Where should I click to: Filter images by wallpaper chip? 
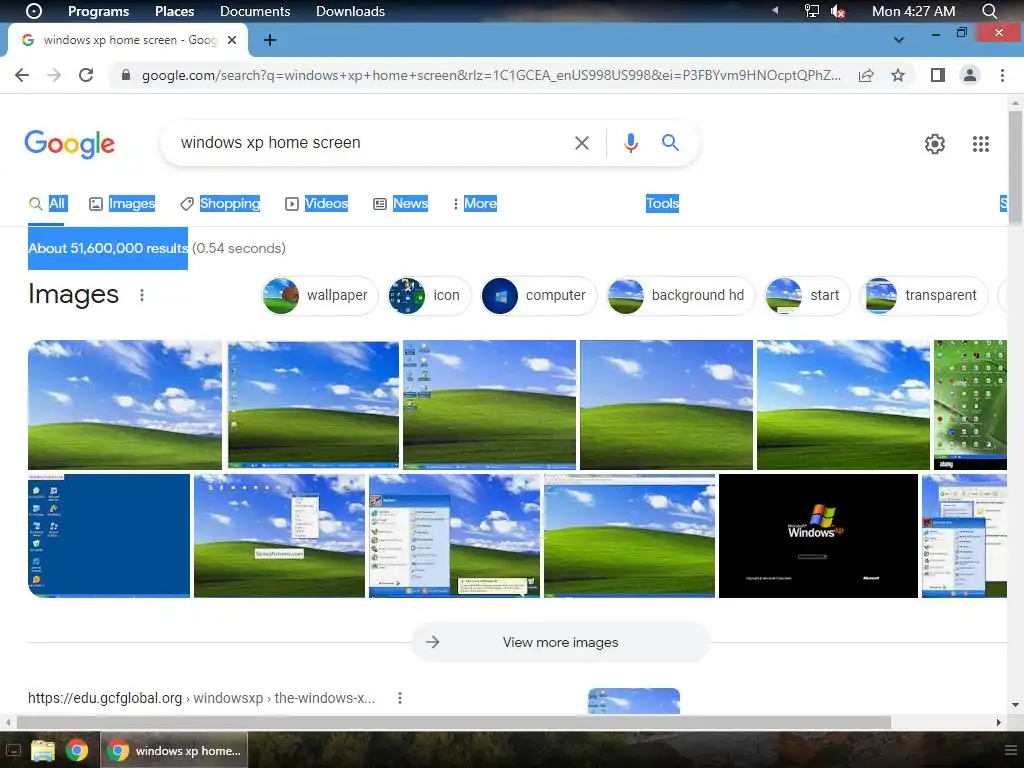319,295
